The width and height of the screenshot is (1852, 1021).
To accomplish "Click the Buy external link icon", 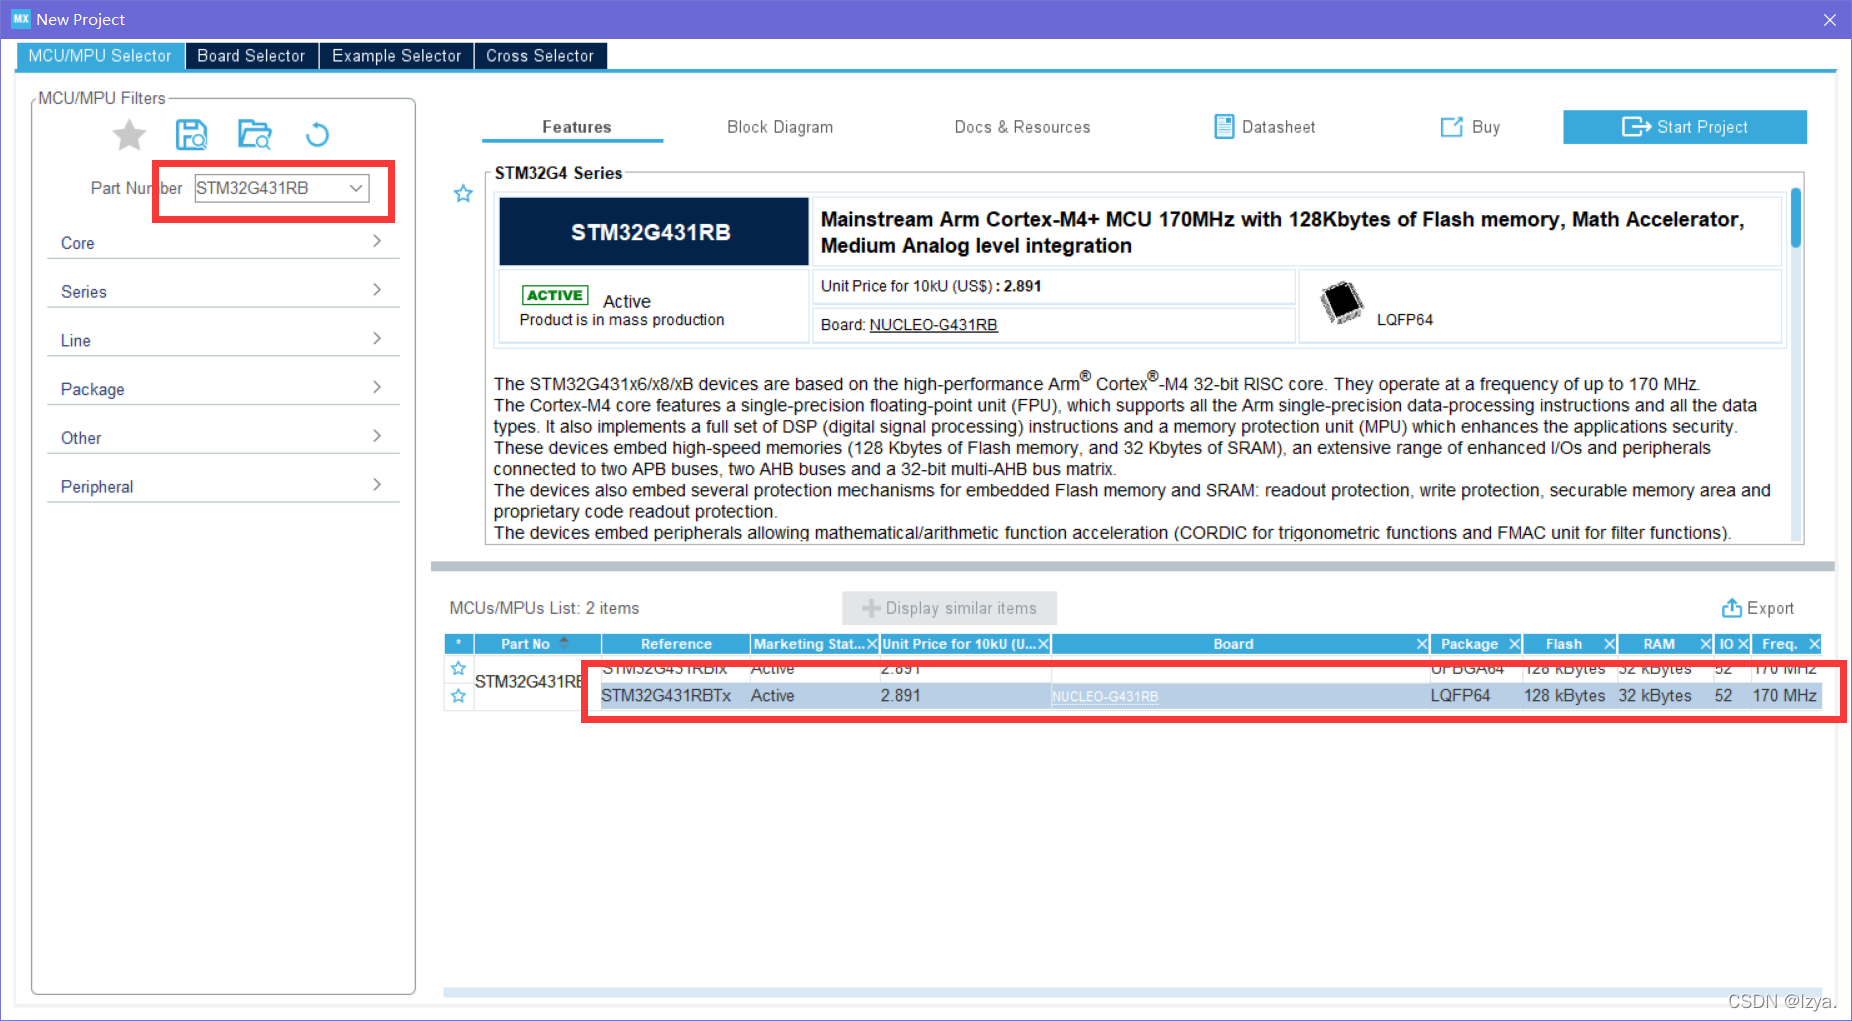I will click(x=1451, y=127).
